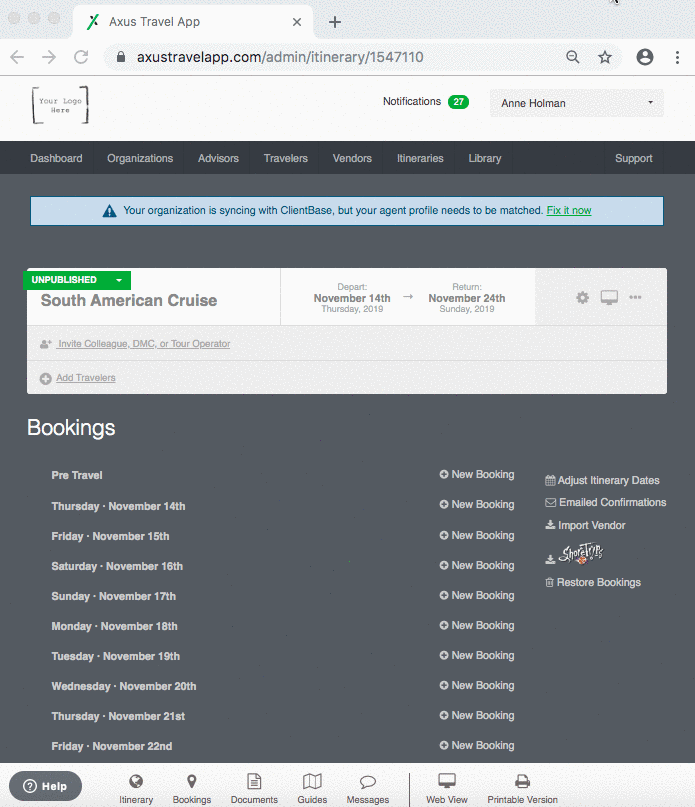This screenshot has height=807, width=695.
Task: Click the South American Cruise title
Action: [x=129, y=301]
